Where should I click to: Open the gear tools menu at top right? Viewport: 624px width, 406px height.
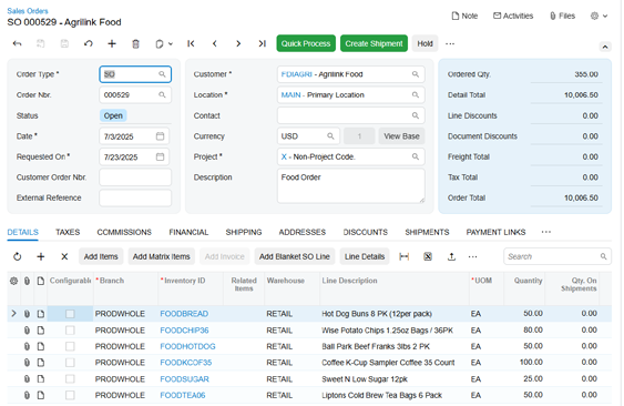point(599,16)
